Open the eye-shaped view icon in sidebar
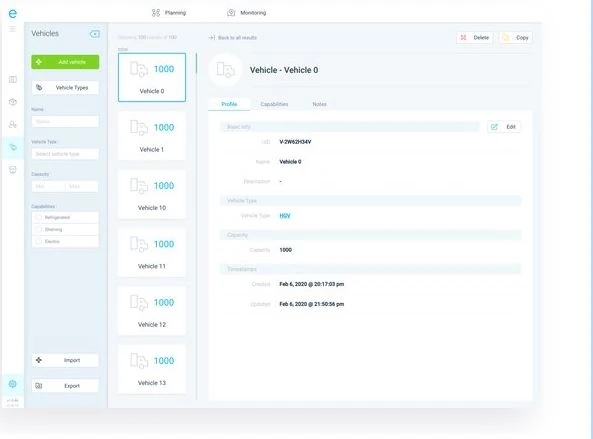 point(12,102)
